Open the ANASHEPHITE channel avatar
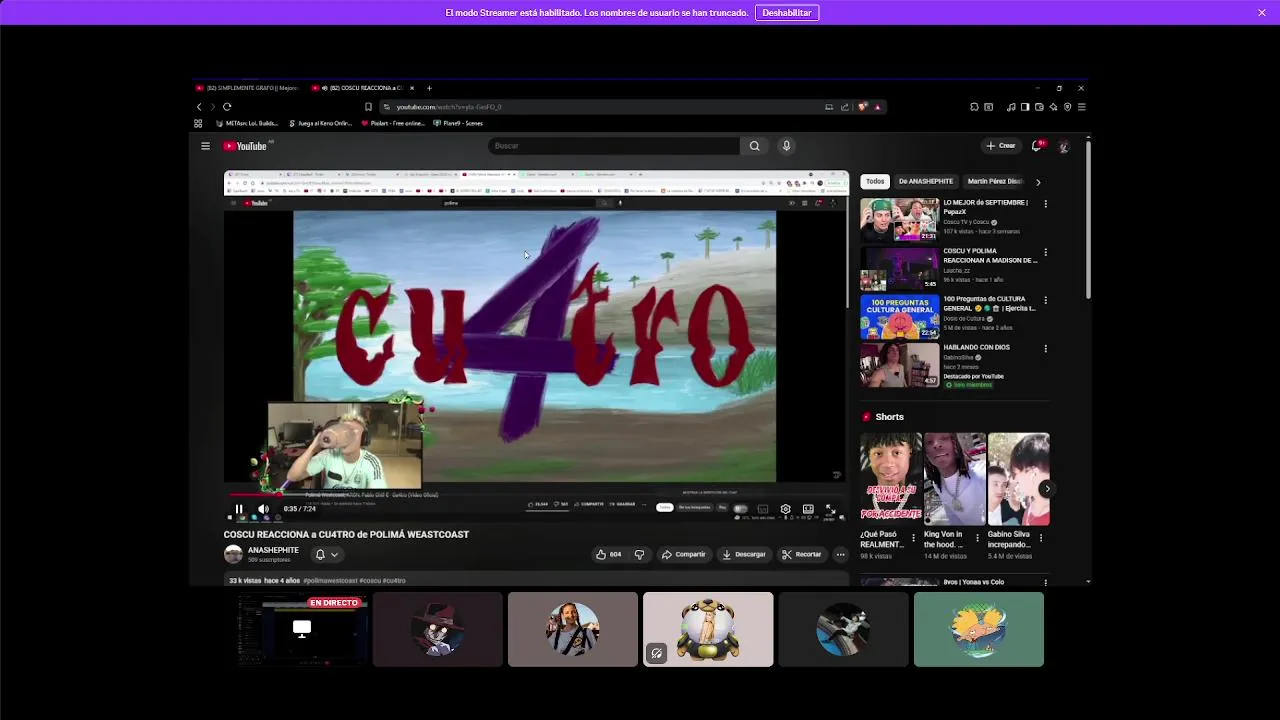 point(233,554)
